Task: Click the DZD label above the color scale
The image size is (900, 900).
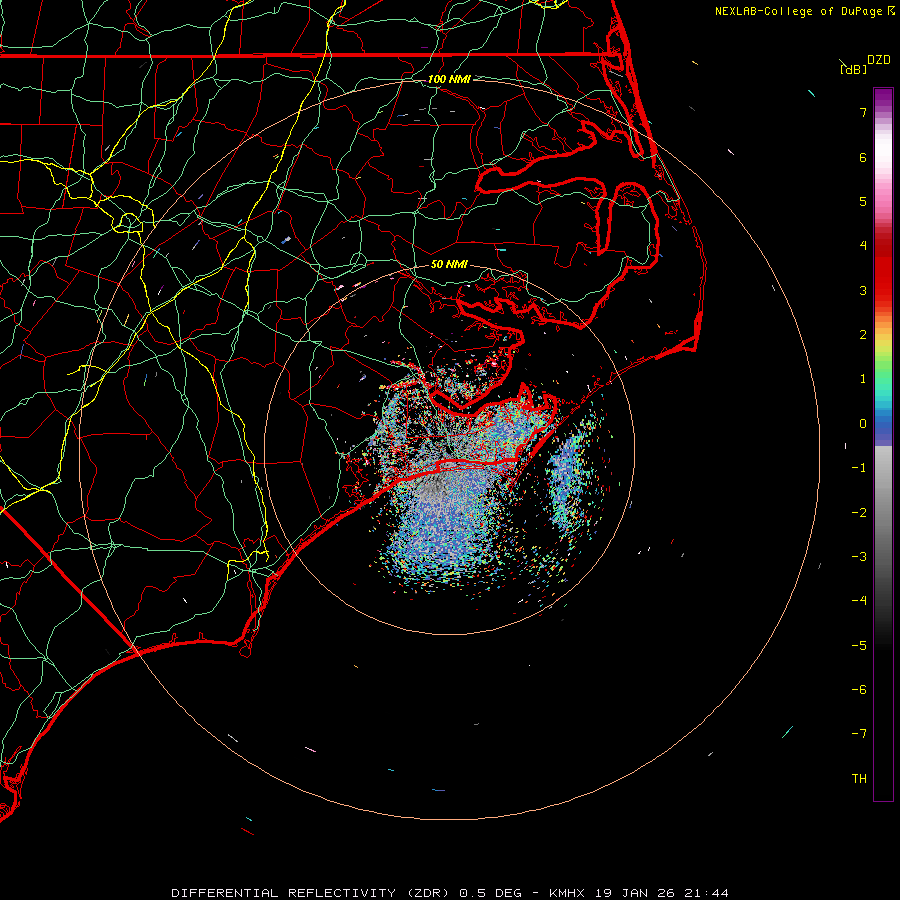Action: [x=879, y=60]
